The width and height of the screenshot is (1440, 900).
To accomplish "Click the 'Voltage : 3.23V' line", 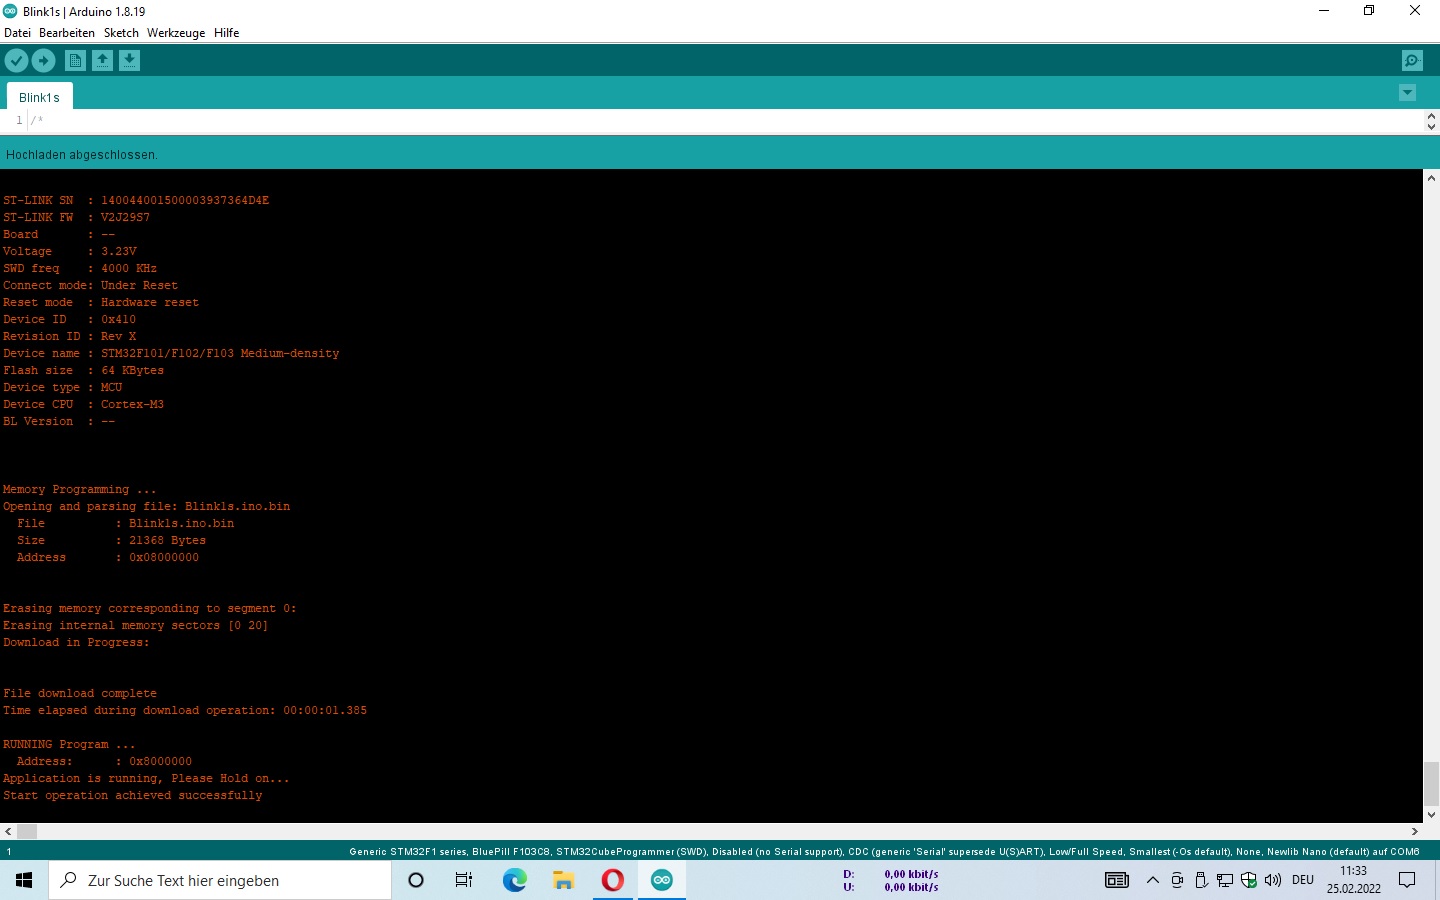I will tap(70, 251).
